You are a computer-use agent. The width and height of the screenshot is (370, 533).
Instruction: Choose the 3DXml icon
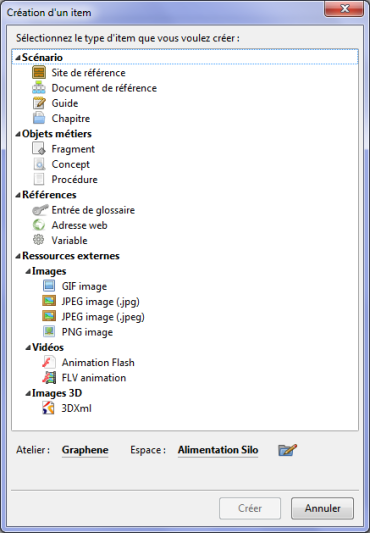[49, 408]
